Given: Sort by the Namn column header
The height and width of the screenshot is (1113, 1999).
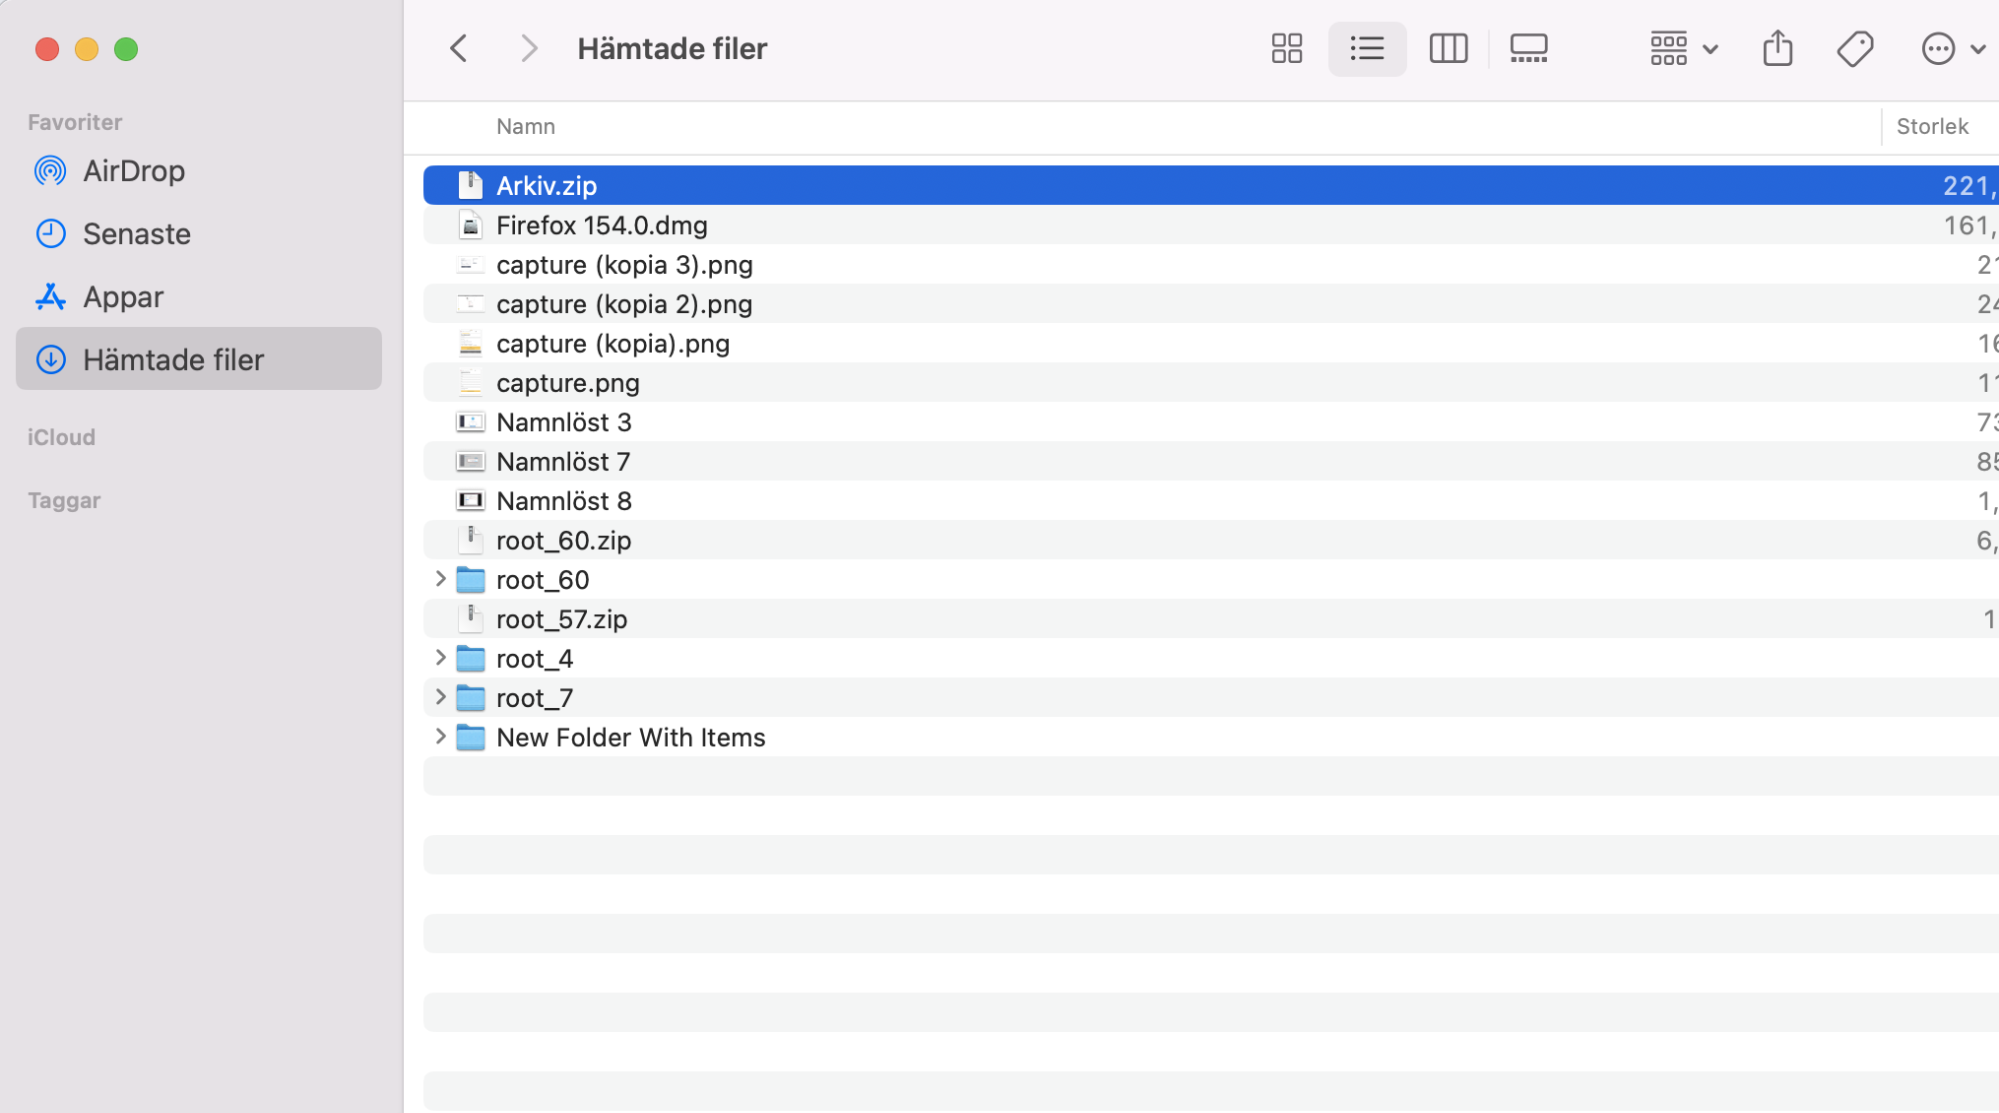Looking at the screenshot, I should (x=526, y=126).
